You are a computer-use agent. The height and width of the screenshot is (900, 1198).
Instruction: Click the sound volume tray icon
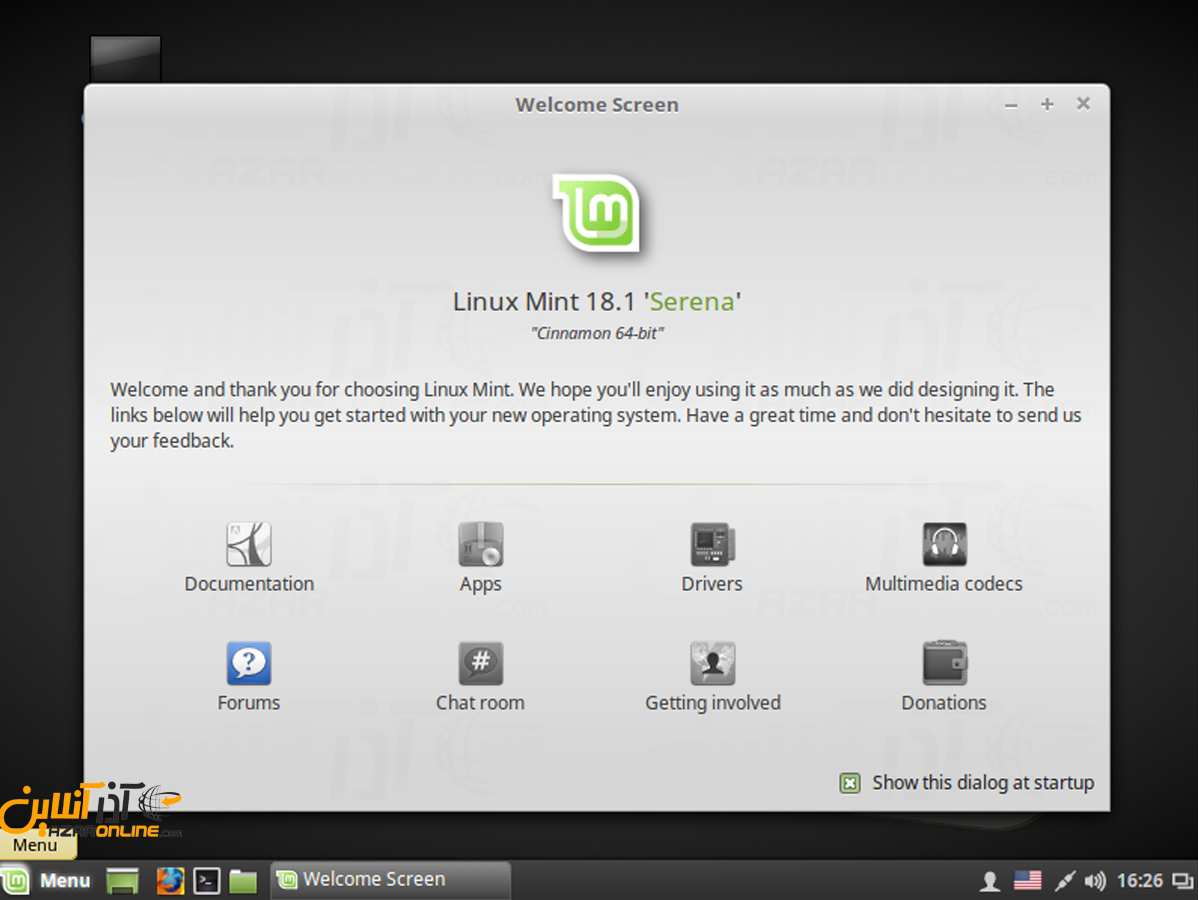pos(1095,881)
